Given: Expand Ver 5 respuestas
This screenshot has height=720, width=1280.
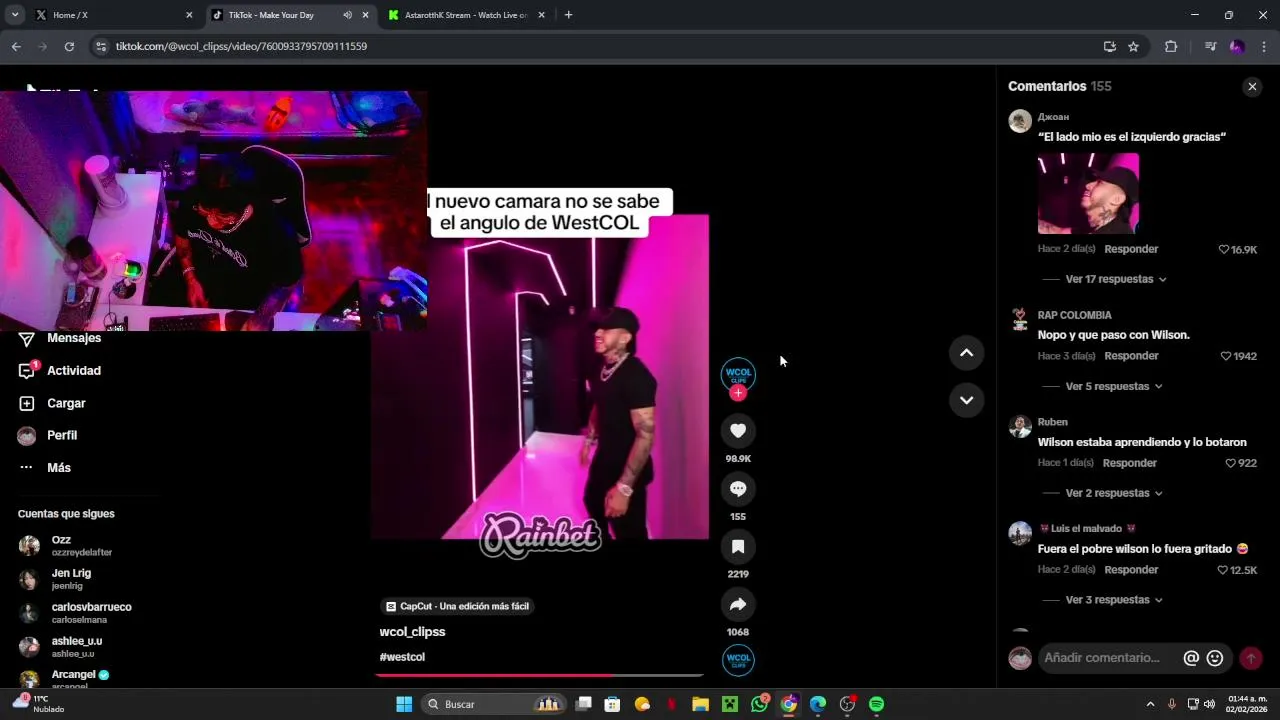Looking at the screenshot, I should [1114, 386].
